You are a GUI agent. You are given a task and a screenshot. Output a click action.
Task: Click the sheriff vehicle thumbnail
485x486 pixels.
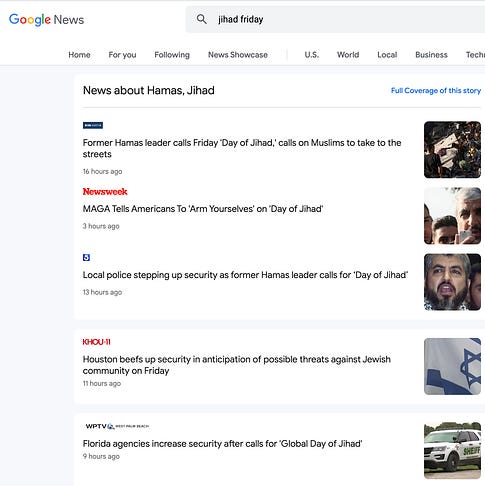pos(452,451)
